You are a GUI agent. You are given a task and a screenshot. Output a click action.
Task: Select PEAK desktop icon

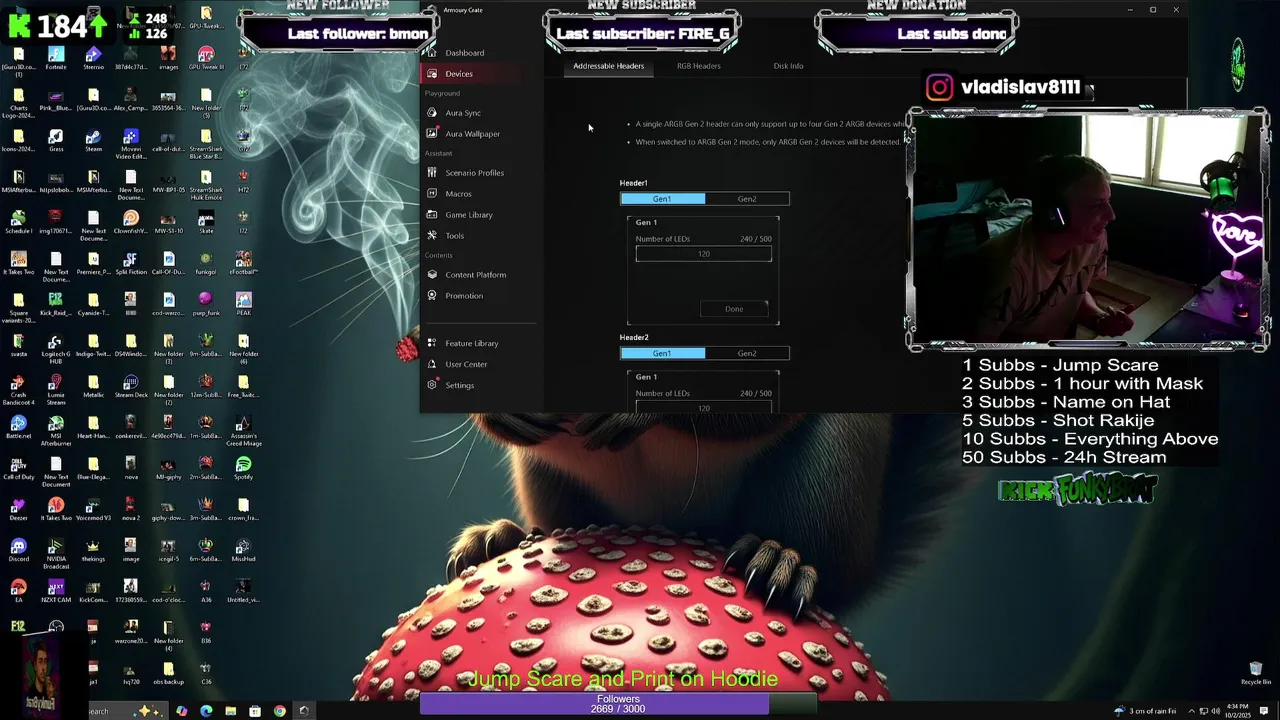point(243,304)
